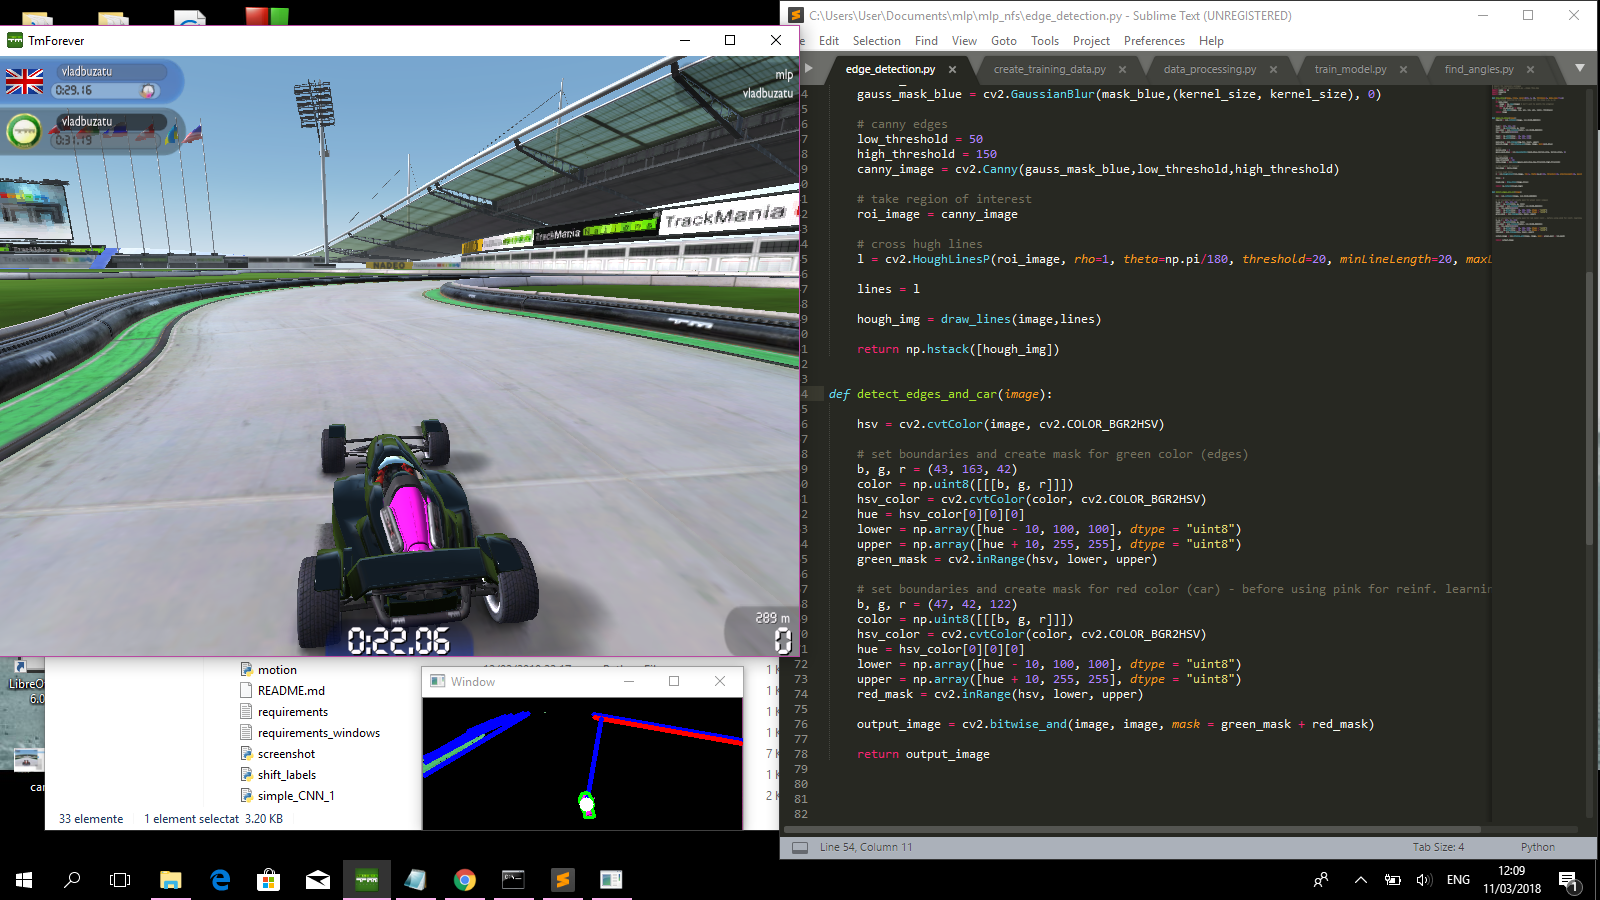Open the Goto menu

tap(1004, 41)
